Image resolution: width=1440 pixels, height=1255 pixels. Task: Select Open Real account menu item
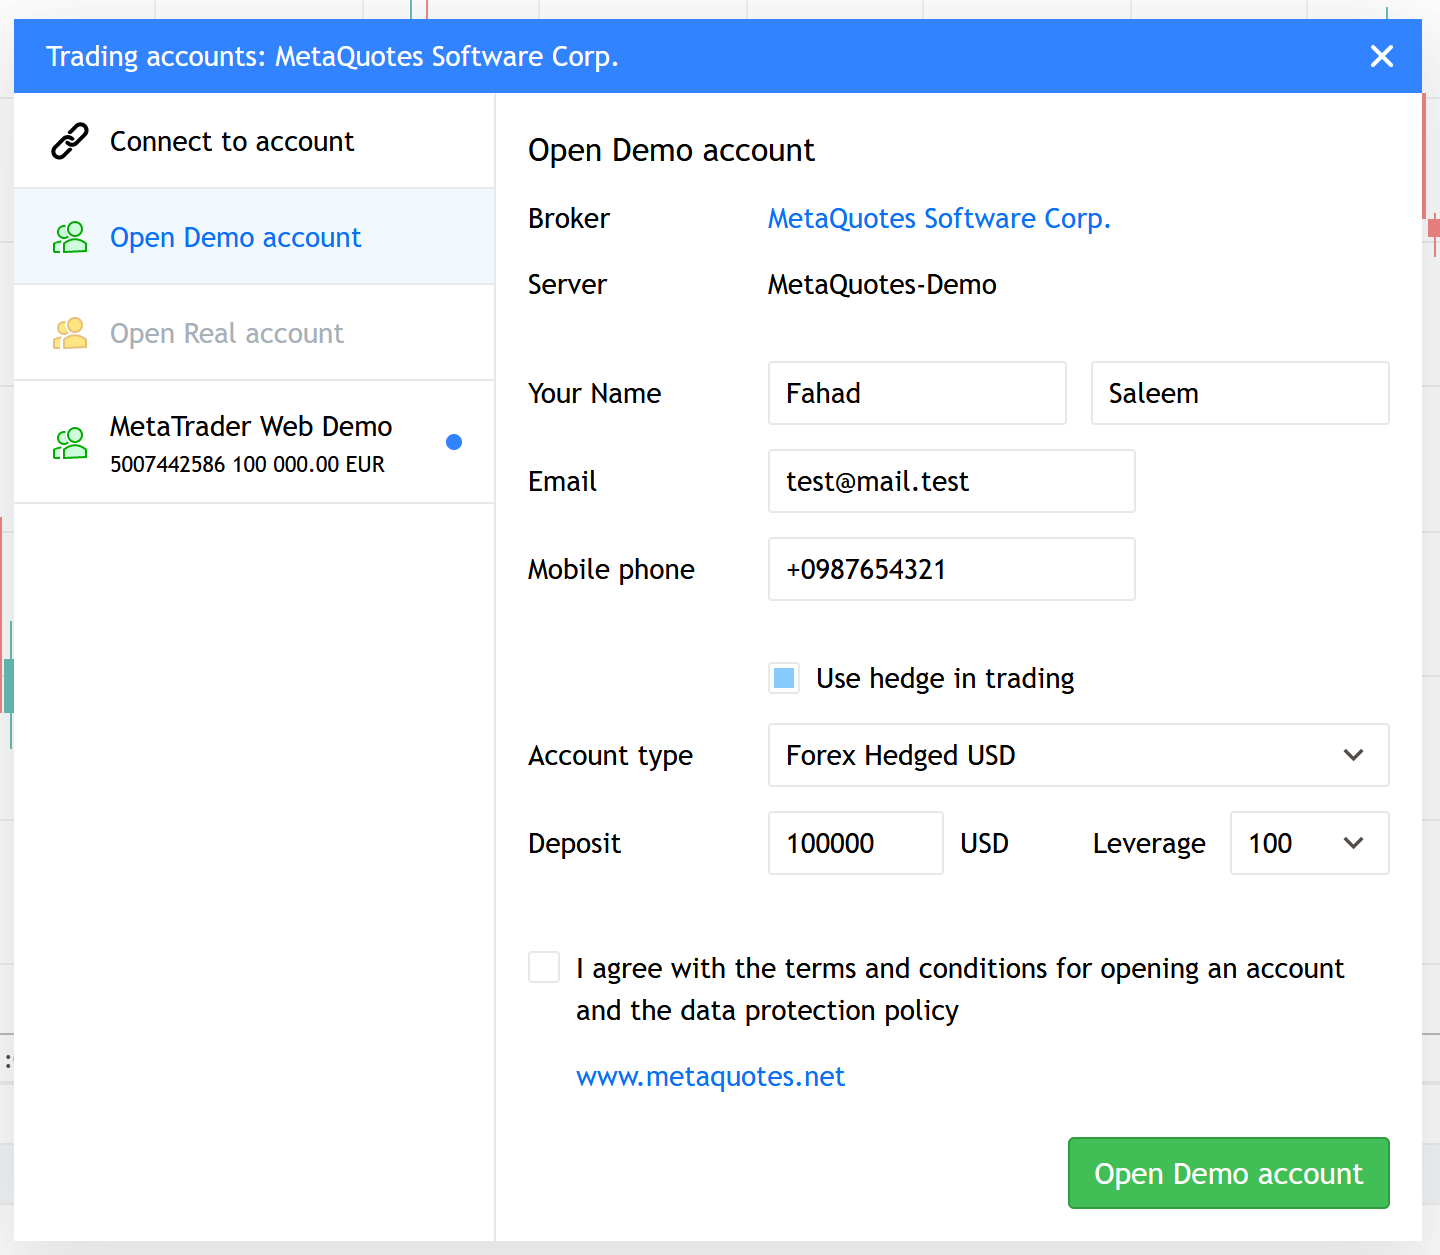[x=227, y=333]
